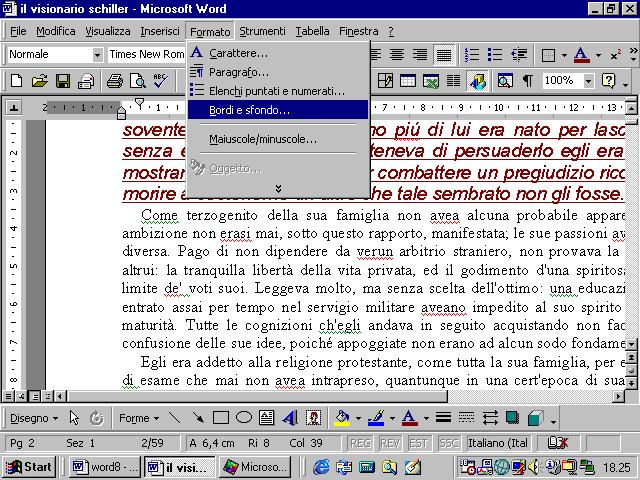Run spelling check ABC icon

(x=160, y=81)
